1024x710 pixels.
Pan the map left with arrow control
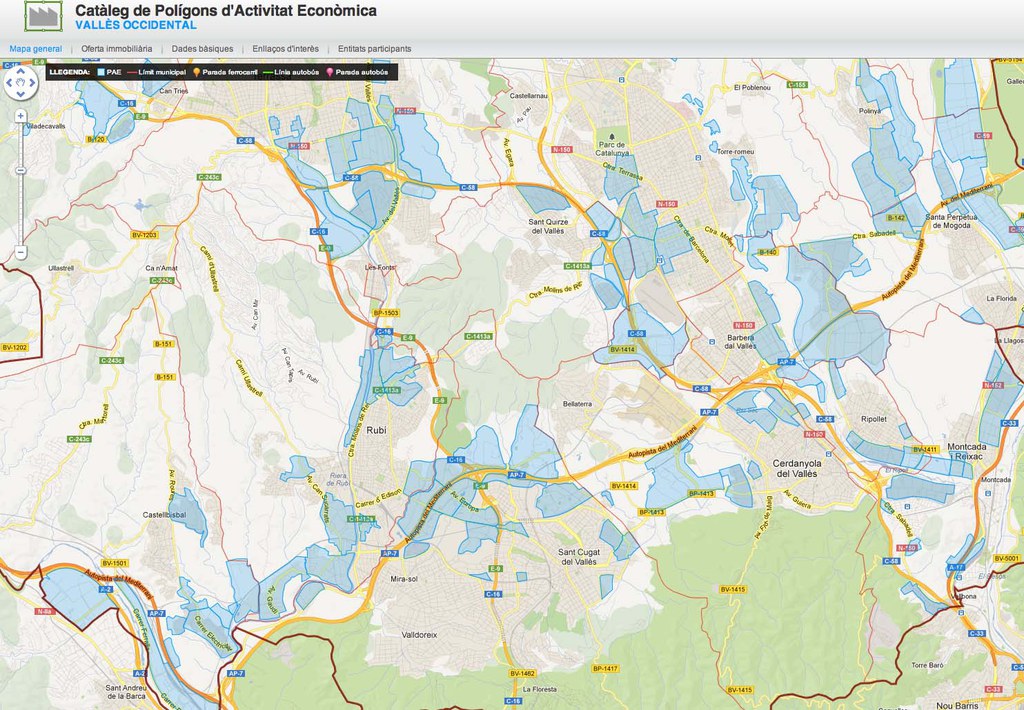(9, 83)
